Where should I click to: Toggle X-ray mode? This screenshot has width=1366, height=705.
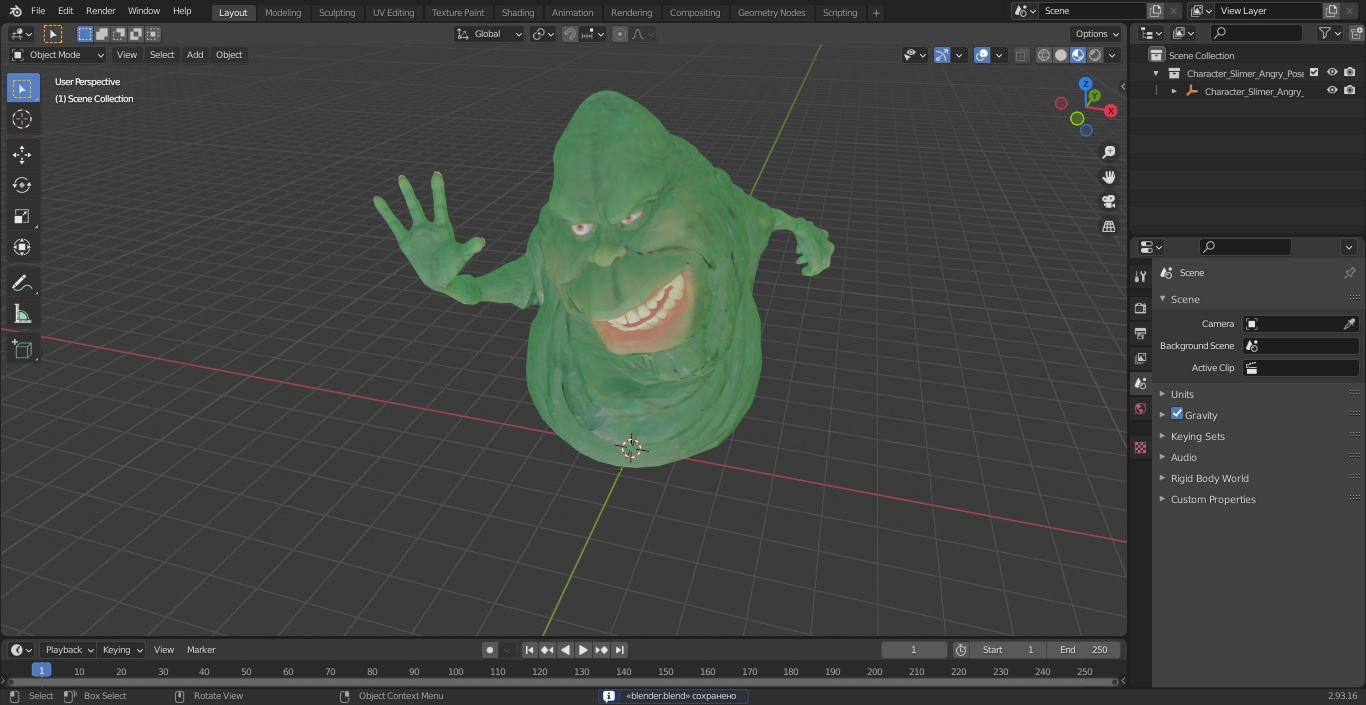(x=1021, y=55)
